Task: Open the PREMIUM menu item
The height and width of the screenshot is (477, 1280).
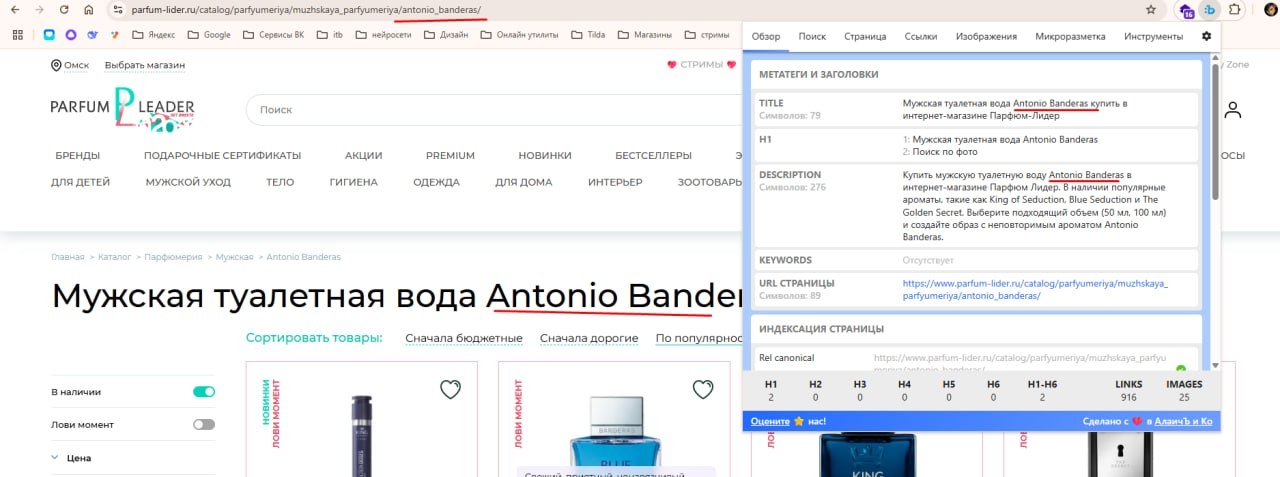Action: click(450, 155)
